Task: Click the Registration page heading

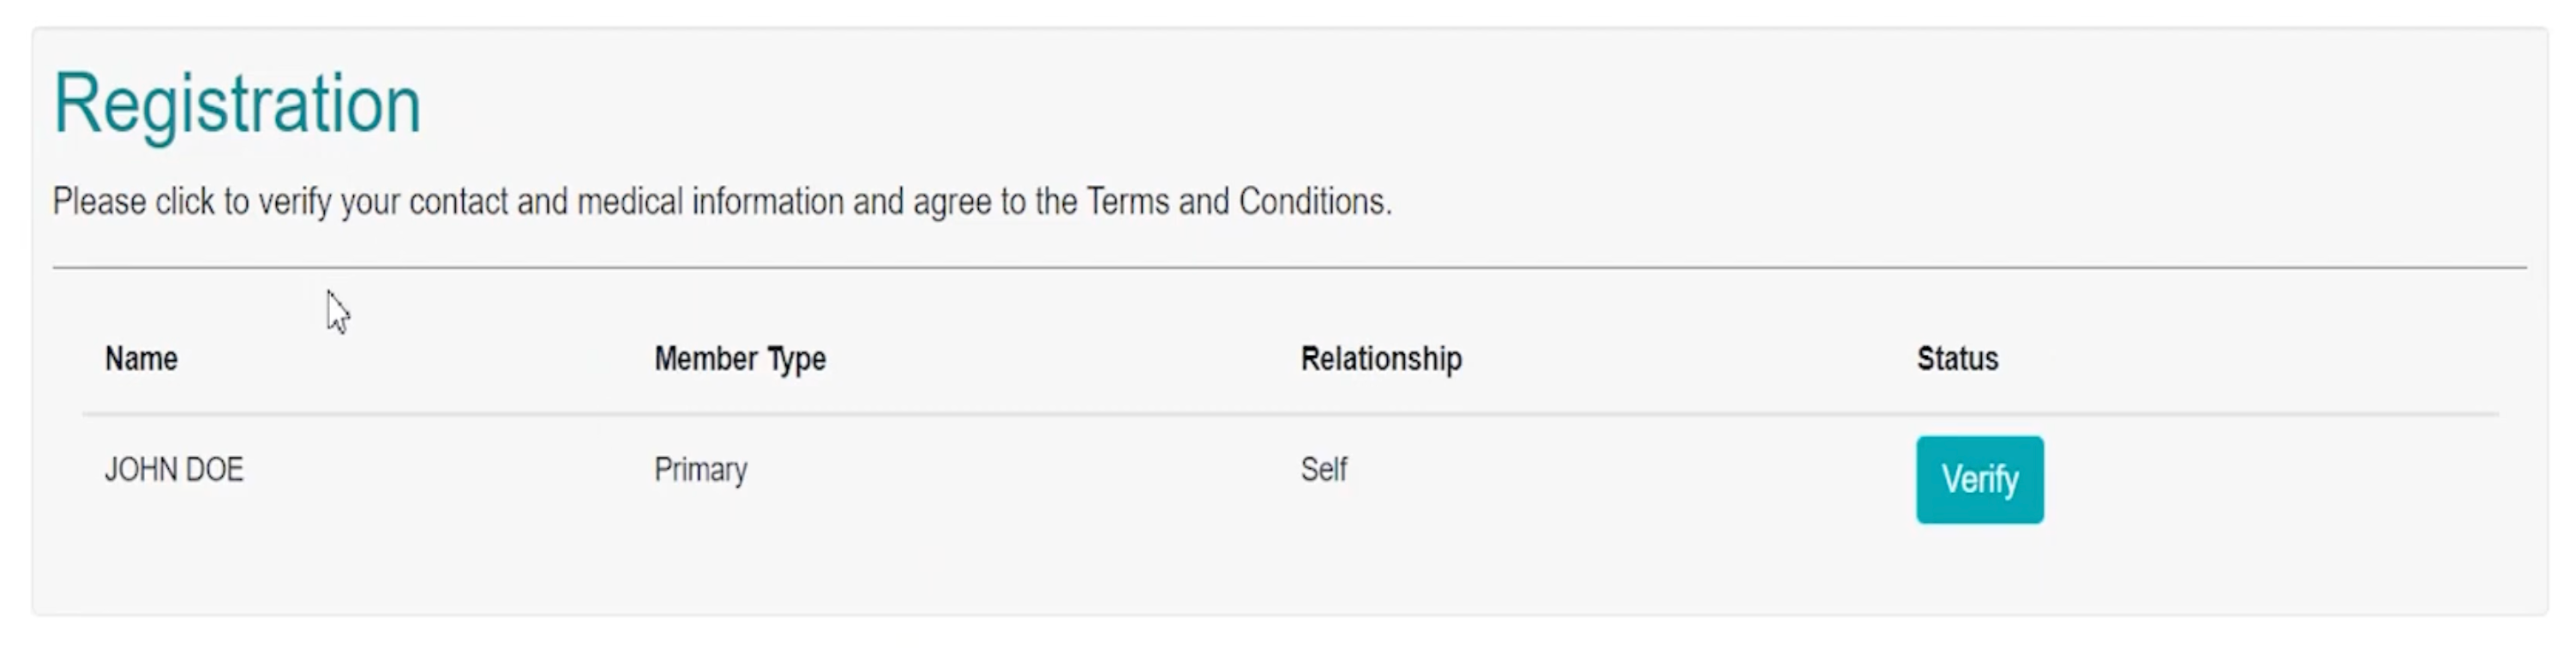Action: [x=237, y=104]
